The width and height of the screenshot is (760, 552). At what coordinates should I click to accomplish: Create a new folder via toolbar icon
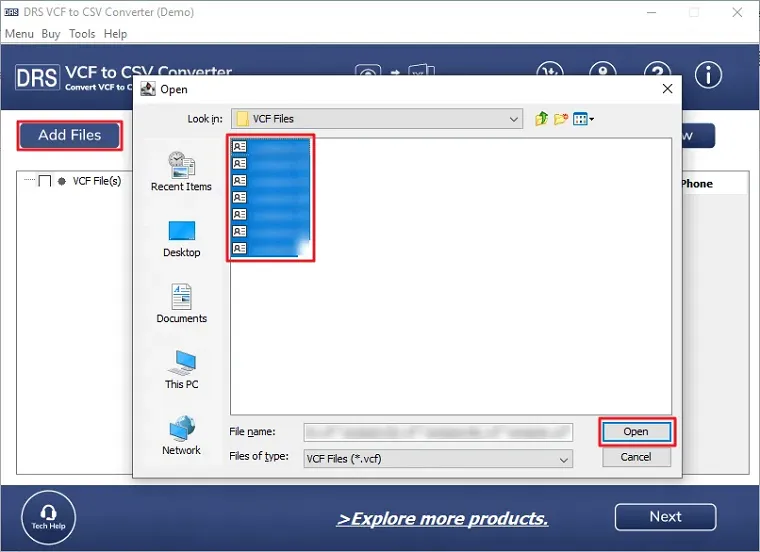tap(561, 118)
